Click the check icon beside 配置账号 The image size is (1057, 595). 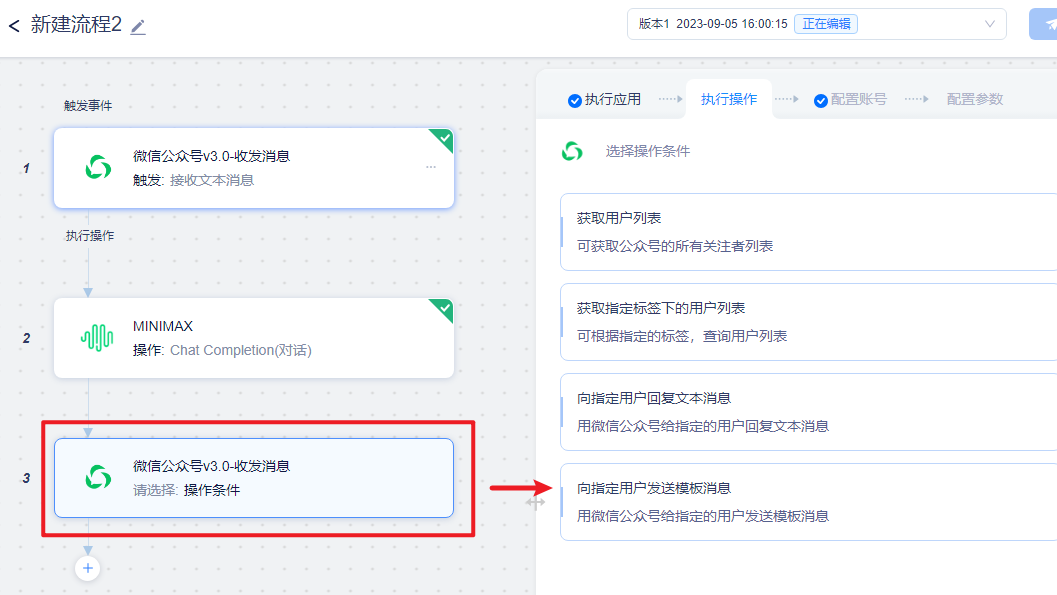coord(820,100)
